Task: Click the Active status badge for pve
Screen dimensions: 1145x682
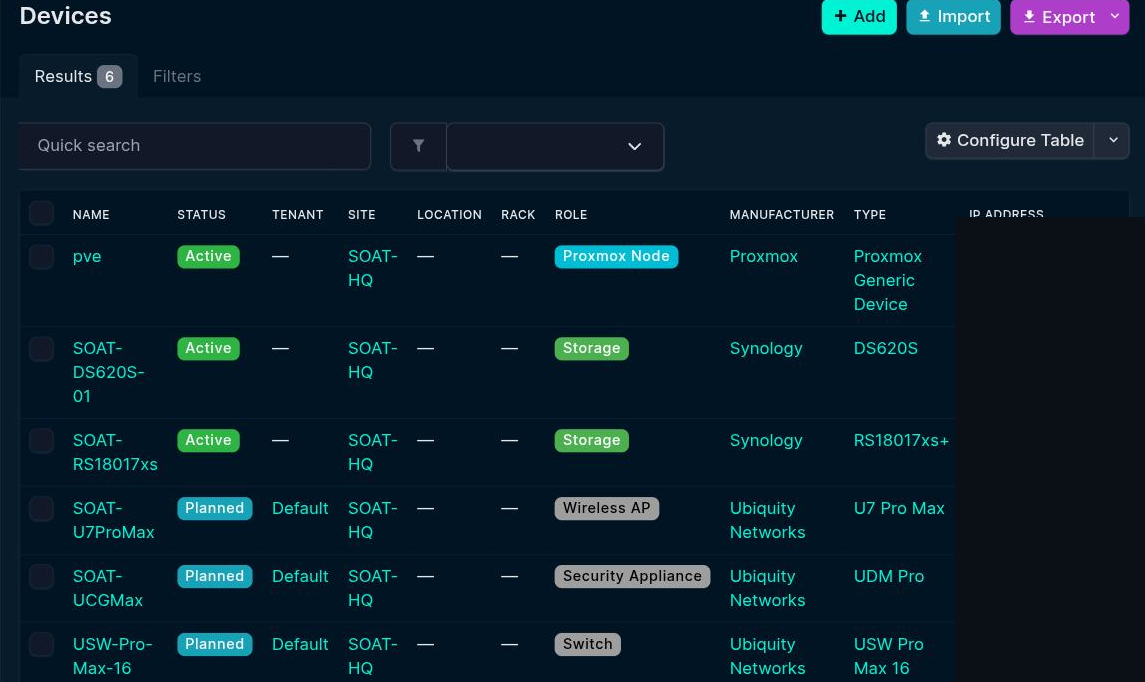Action: pos(208,256)
